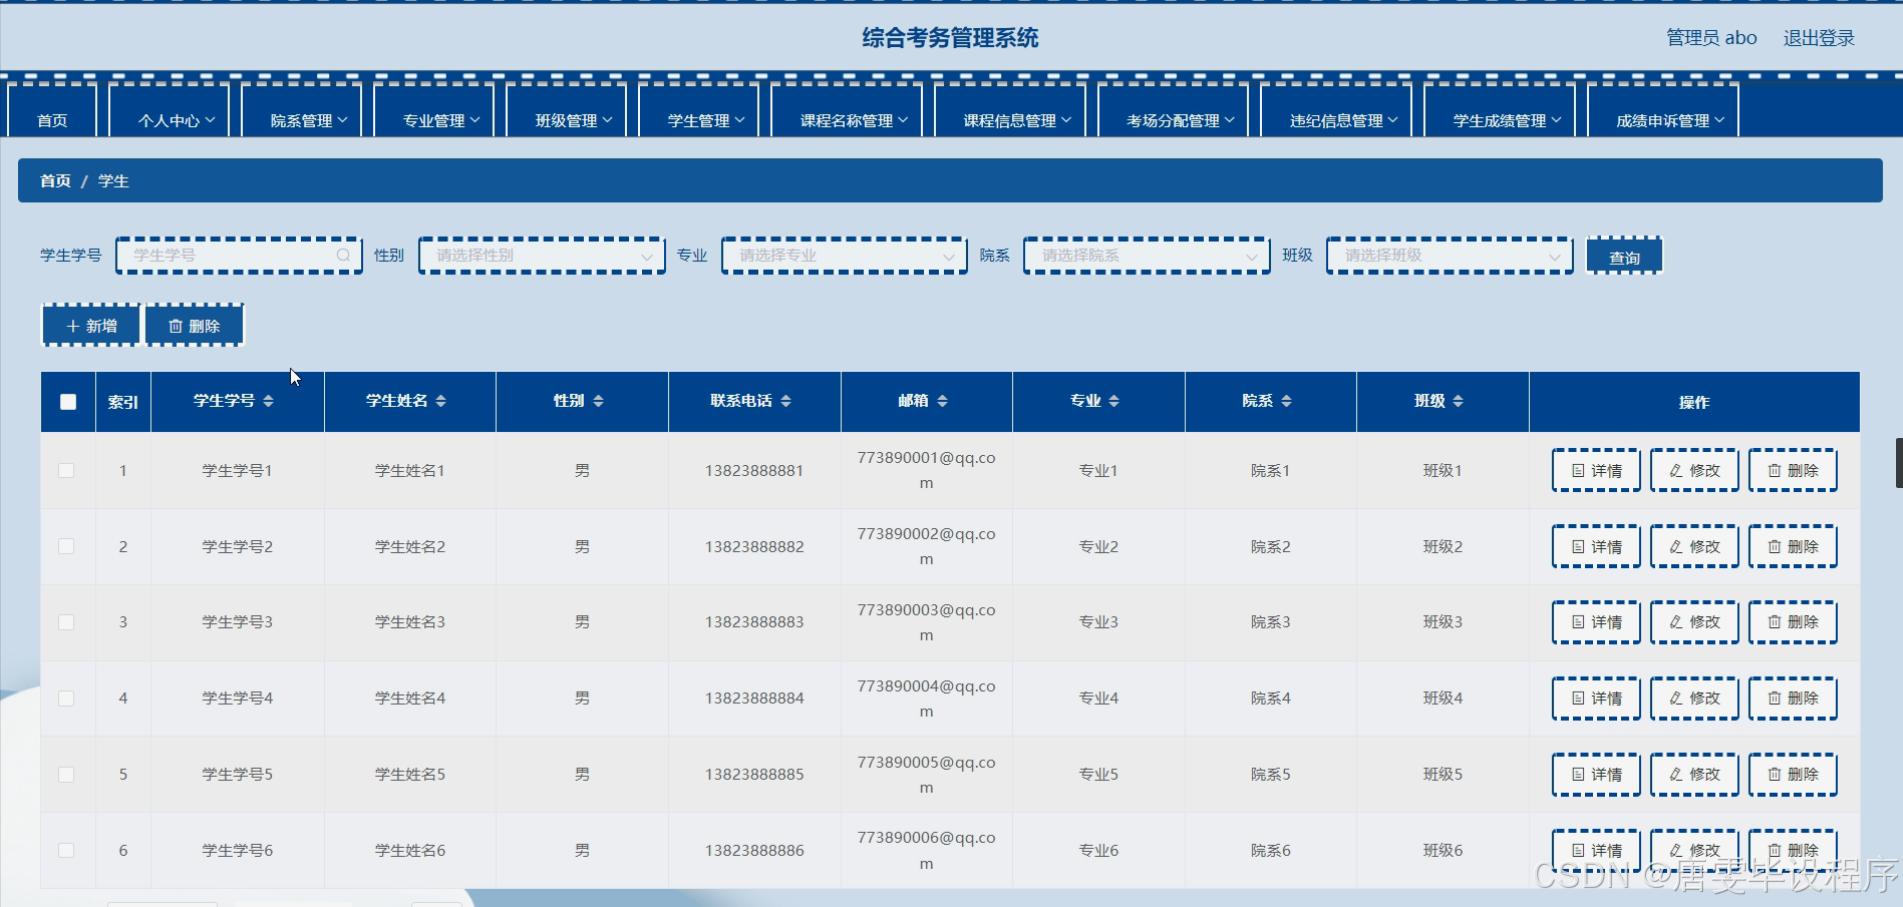Check the checkbox for row 2

tap(66, 546)
